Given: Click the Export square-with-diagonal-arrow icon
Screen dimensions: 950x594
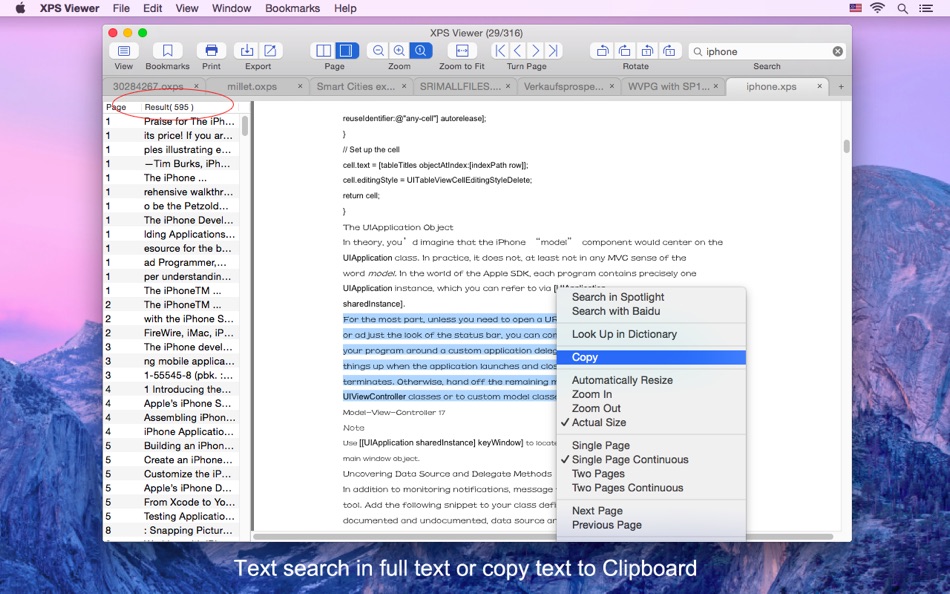Looking at the screenshot, I should point(270,51).
